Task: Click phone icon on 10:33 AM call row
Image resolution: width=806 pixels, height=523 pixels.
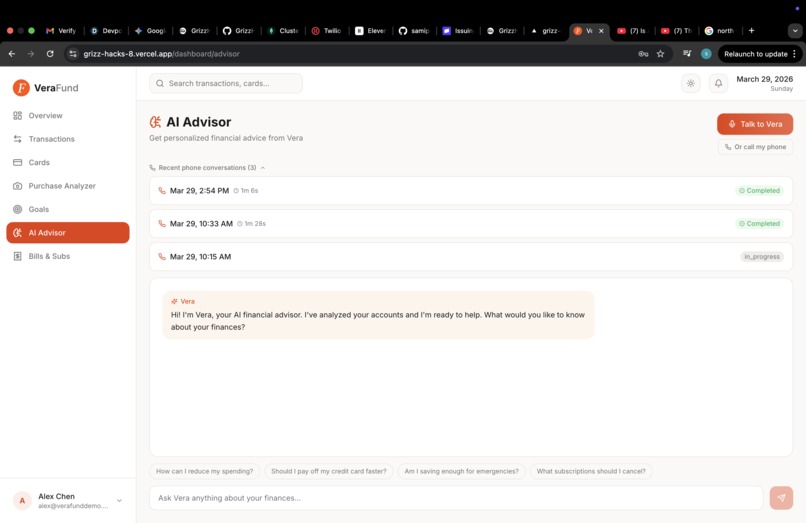Action: pyautogui.click(x=162, y=224)
